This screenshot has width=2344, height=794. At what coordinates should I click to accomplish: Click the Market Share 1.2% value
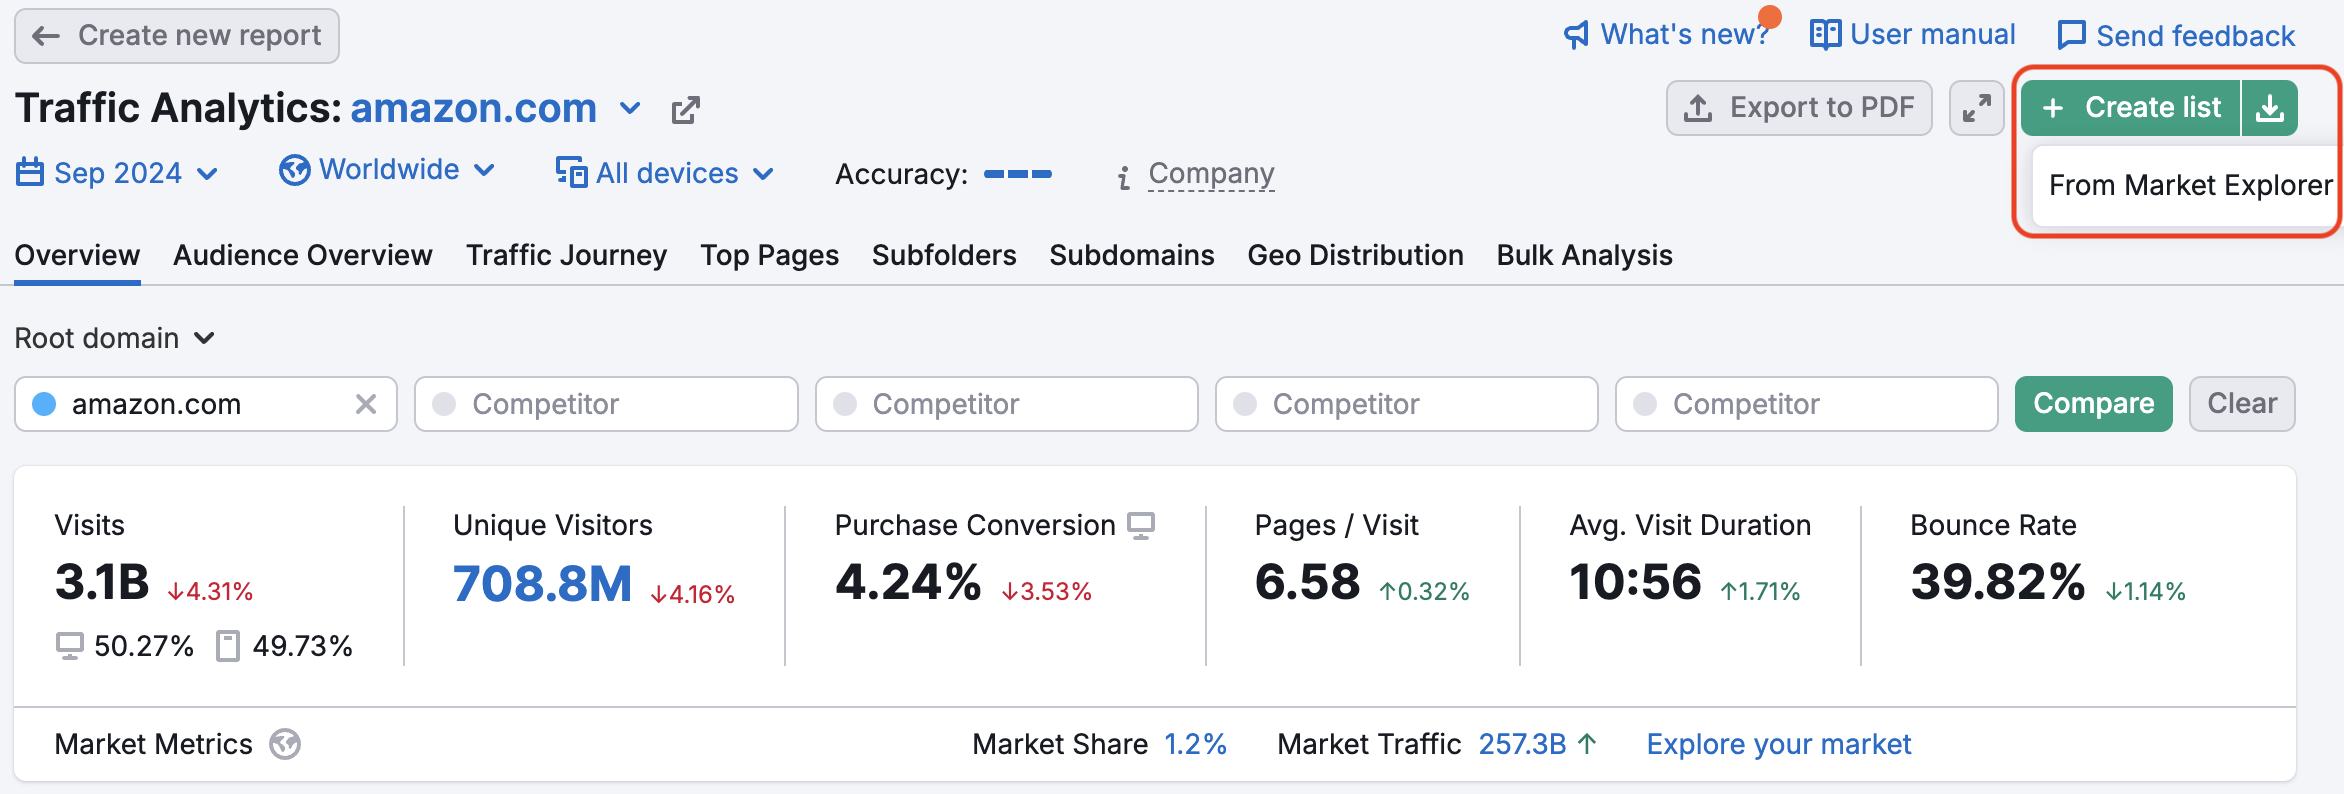[1195, 744]
